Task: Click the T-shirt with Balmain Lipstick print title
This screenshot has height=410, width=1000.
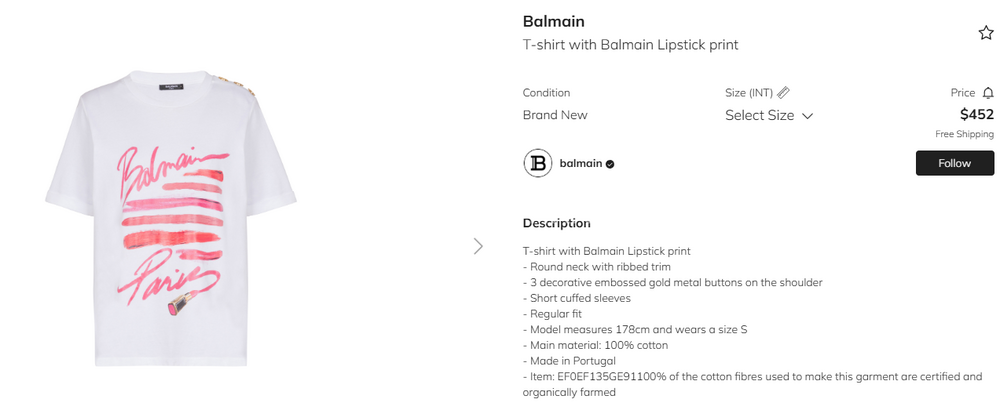Action: pyautogui.click(x=630, y=45)
